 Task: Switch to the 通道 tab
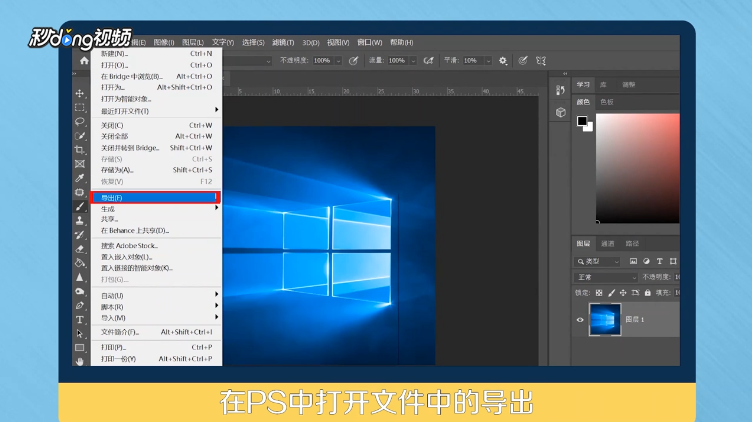point(608,244)
